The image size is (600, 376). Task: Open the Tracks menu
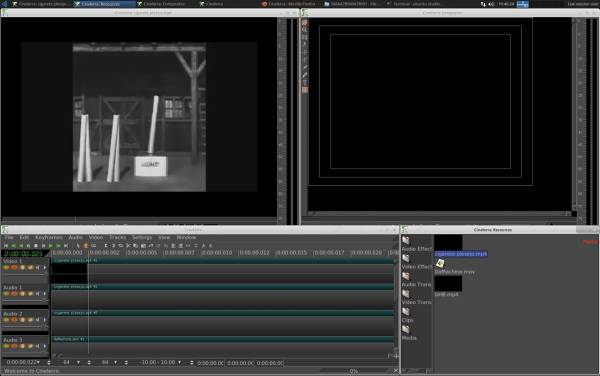(117, 238)
